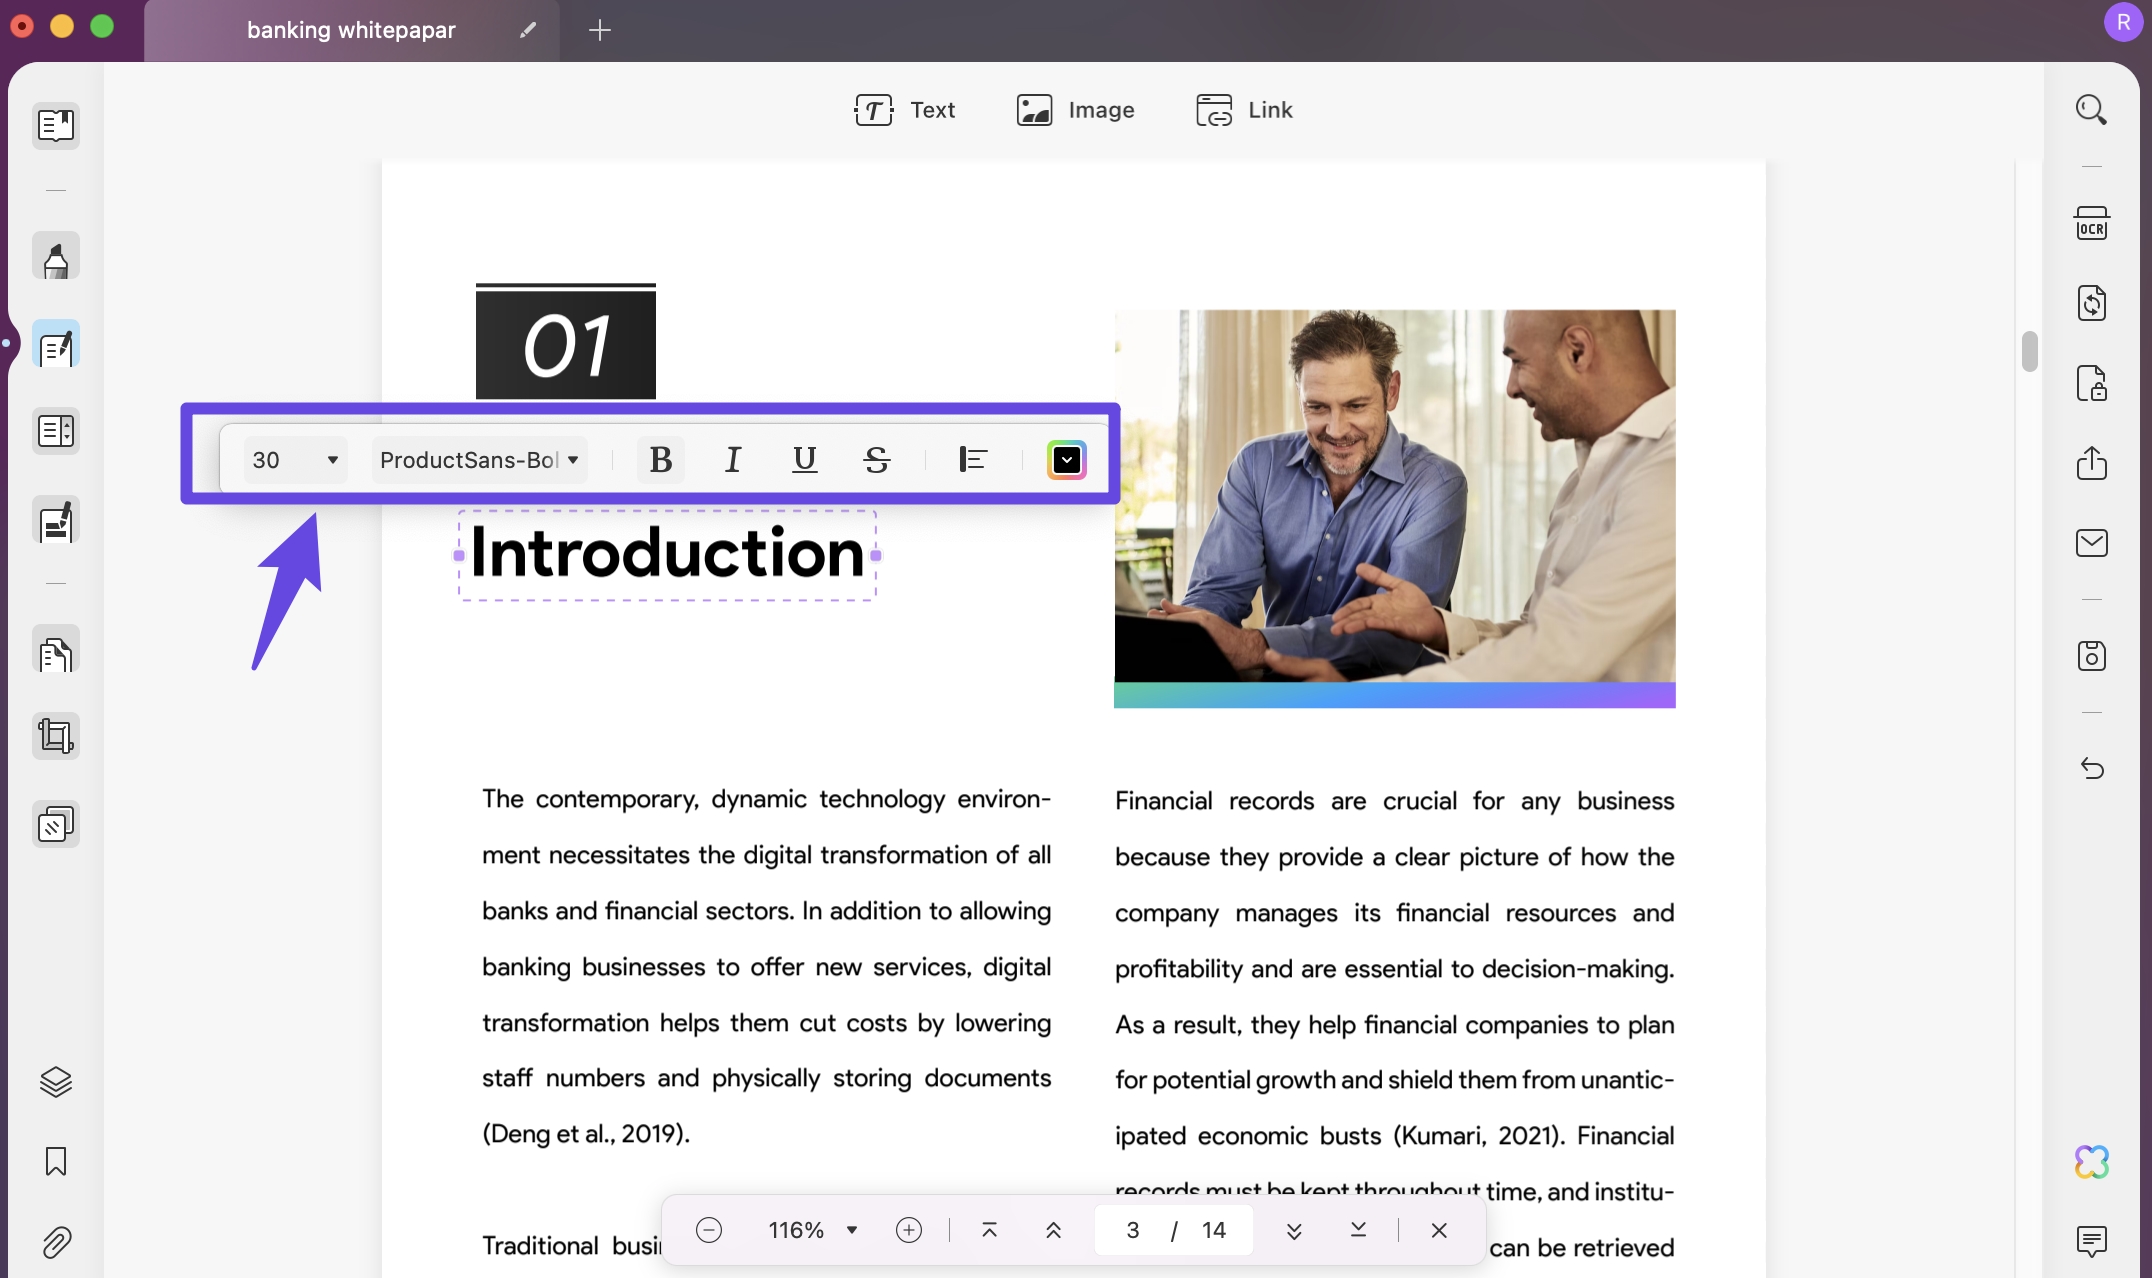
Task: Open the Protect PDF with password icon
Action: coord(2091,383)
